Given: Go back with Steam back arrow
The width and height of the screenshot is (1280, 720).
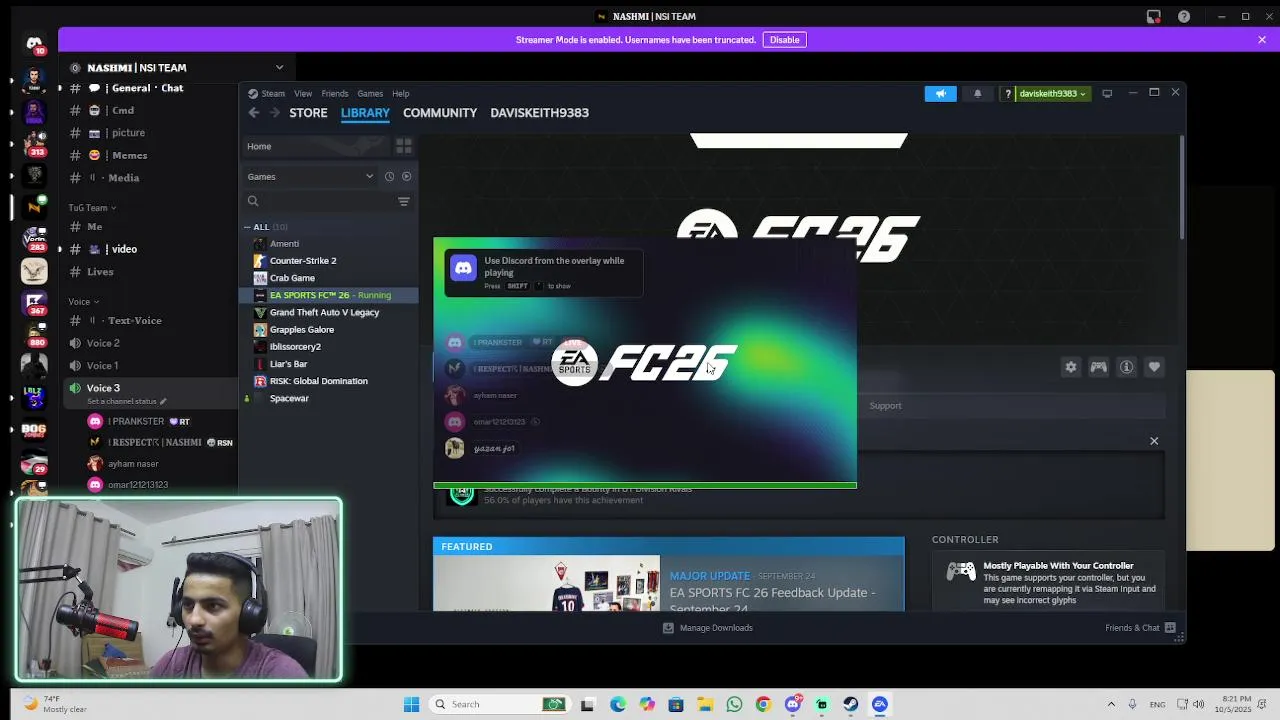Looking at the screenshot, I should pyautogui.click(x=254, y=113).
